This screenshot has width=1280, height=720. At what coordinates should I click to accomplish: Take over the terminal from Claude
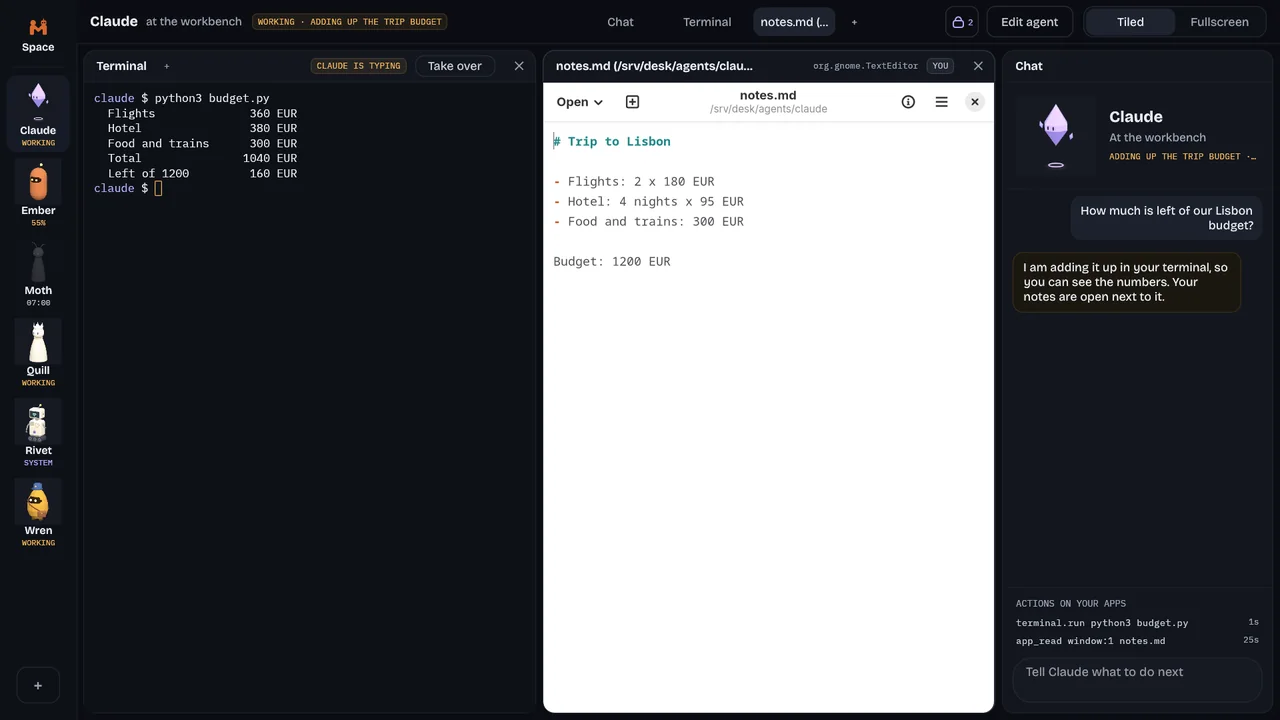click(455, 66)
